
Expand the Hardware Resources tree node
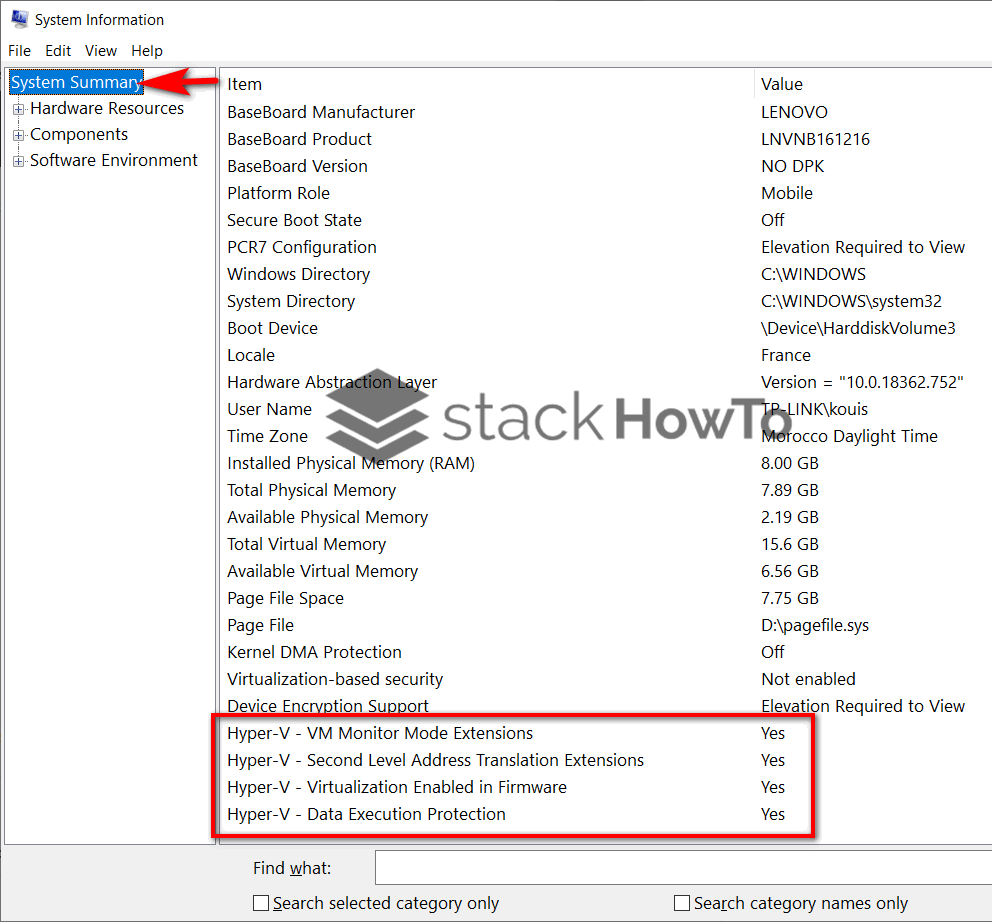point(18,108)
